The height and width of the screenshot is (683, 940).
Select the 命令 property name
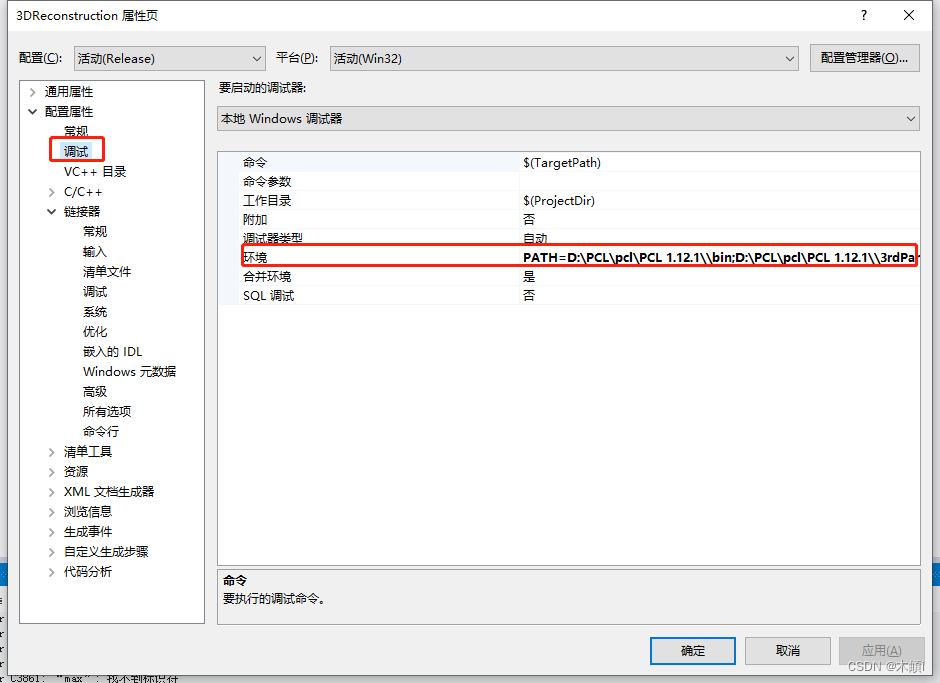point(255,163)
